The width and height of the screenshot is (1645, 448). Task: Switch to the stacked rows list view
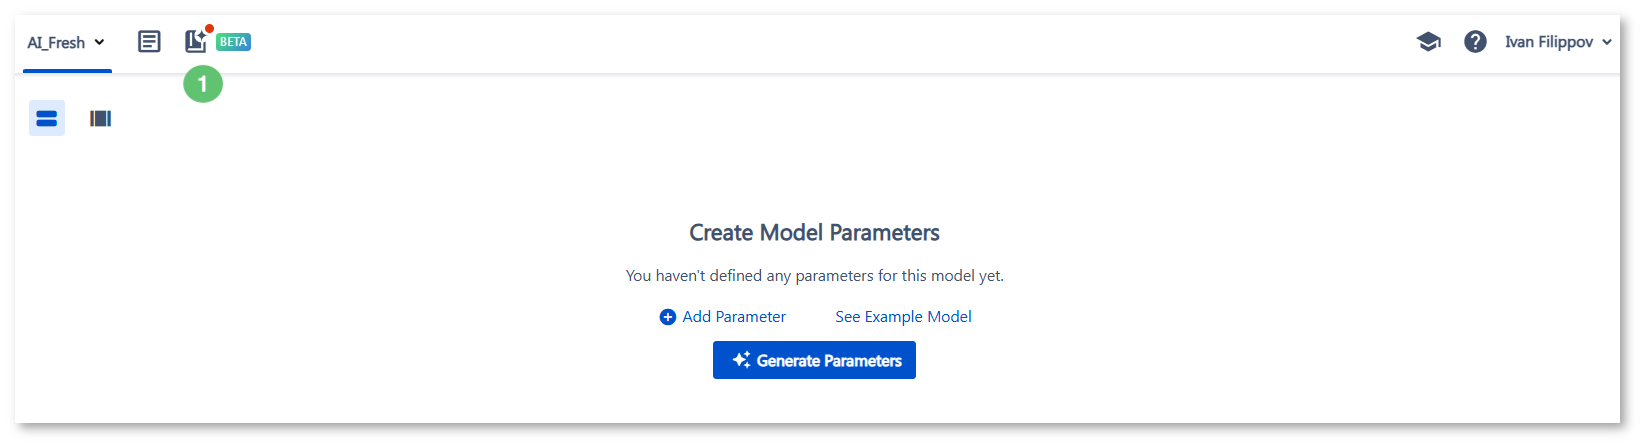point(47,118)
